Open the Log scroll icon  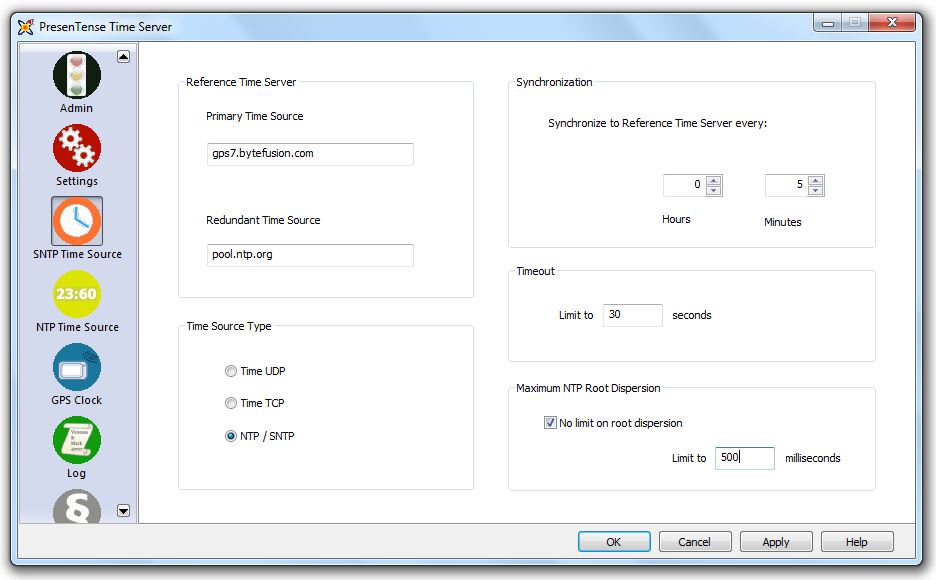click(x=77, y=440)
